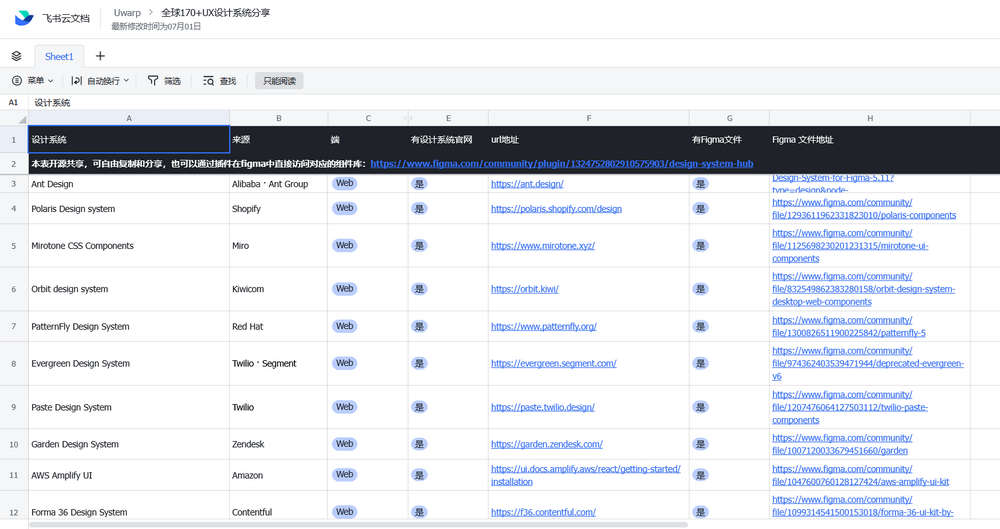The height and width of the screenshot is (529, 1000).
Task: Open the www.patternfly.org link
Action: point(544,326)
